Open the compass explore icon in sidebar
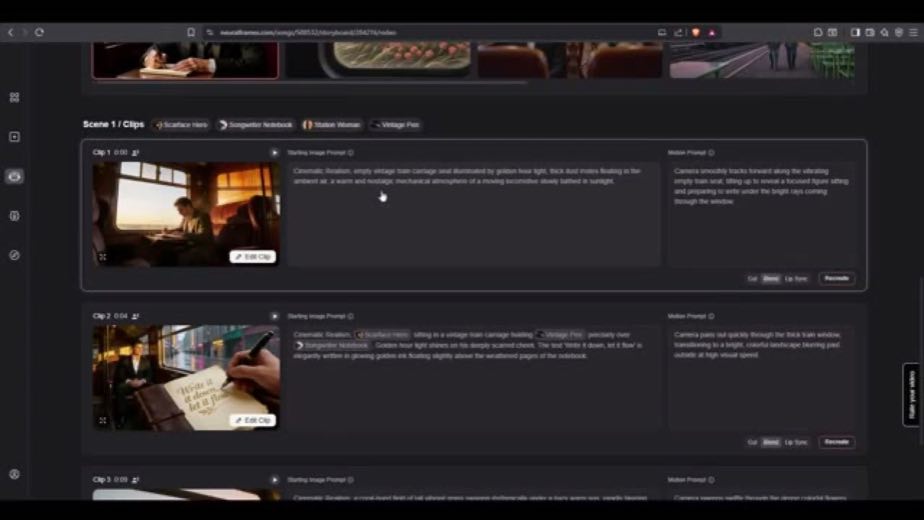The width and height of the screenshot is (924, 520). pos(15,255)
